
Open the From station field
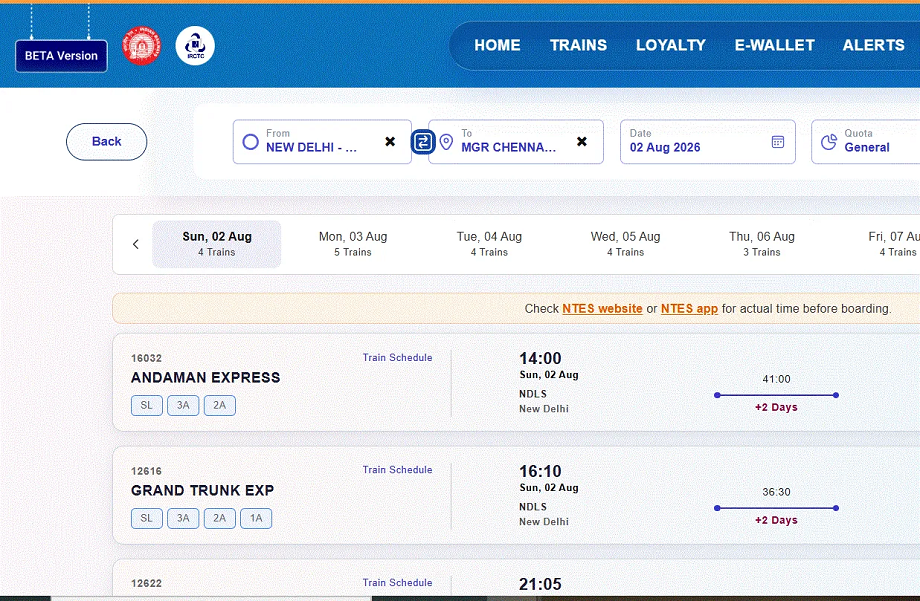tap(322, 141)
